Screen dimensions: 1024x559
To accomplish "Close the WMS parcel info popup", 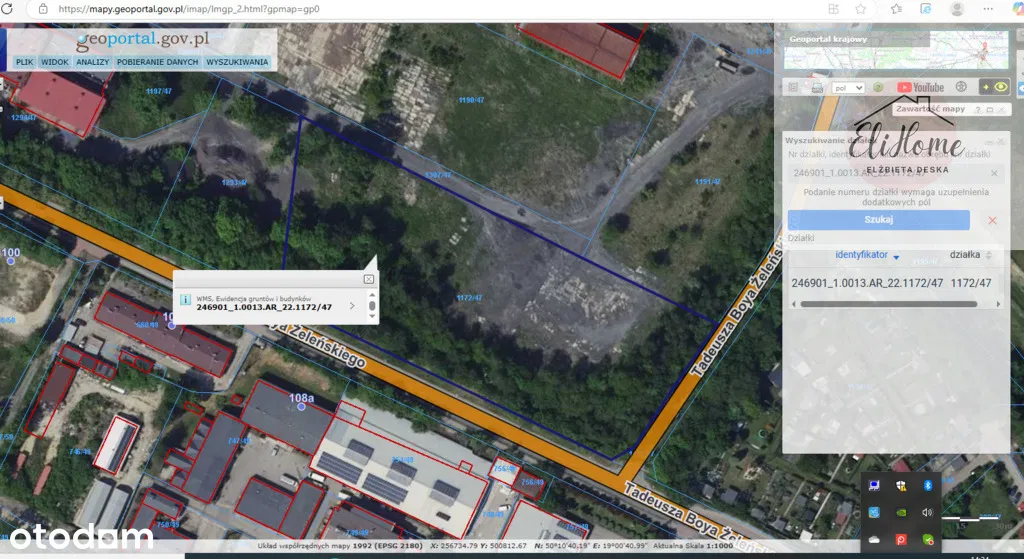I will [x=368, y=280].
